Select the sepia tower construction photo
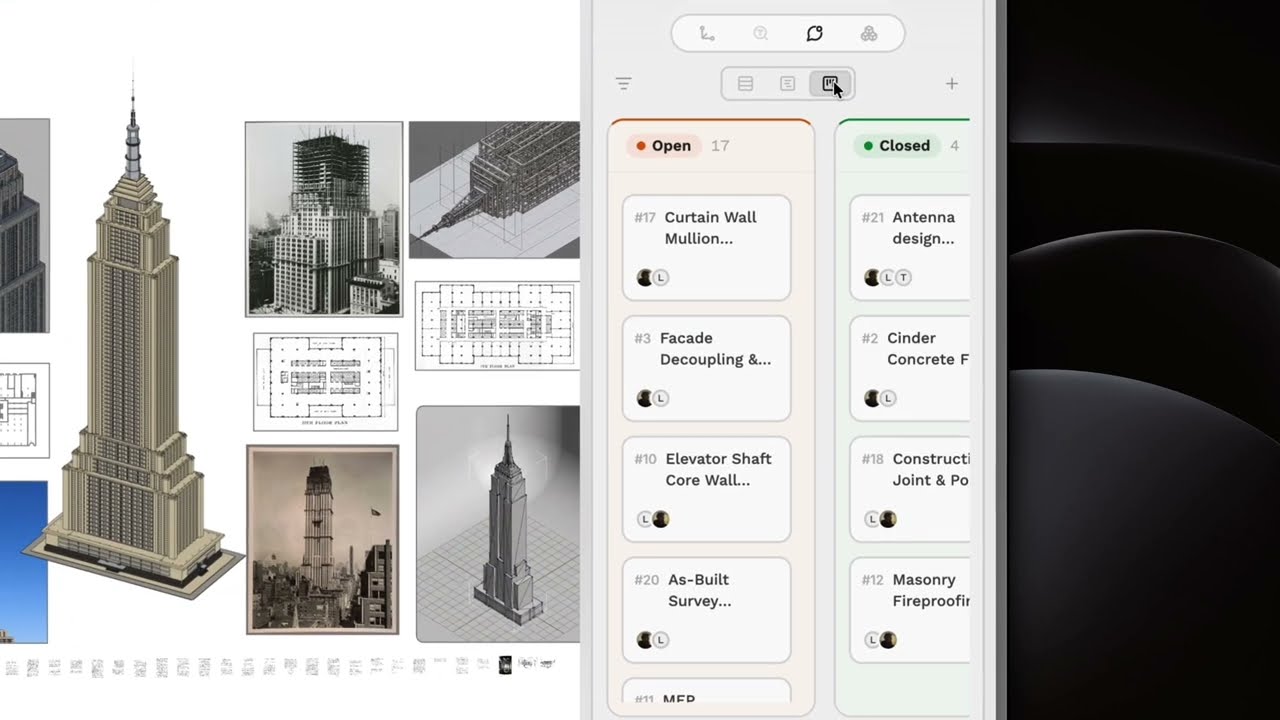 [323, 540]
